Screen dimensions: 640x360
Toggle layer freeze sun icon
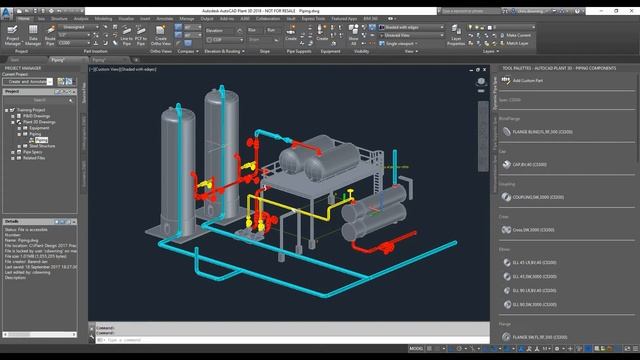click(x=477, y=27)
